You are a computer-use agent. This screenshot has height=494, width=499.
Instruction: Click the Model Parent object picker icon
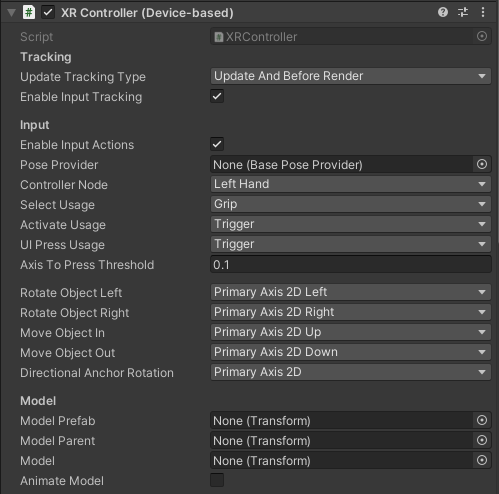coord(482,440)
